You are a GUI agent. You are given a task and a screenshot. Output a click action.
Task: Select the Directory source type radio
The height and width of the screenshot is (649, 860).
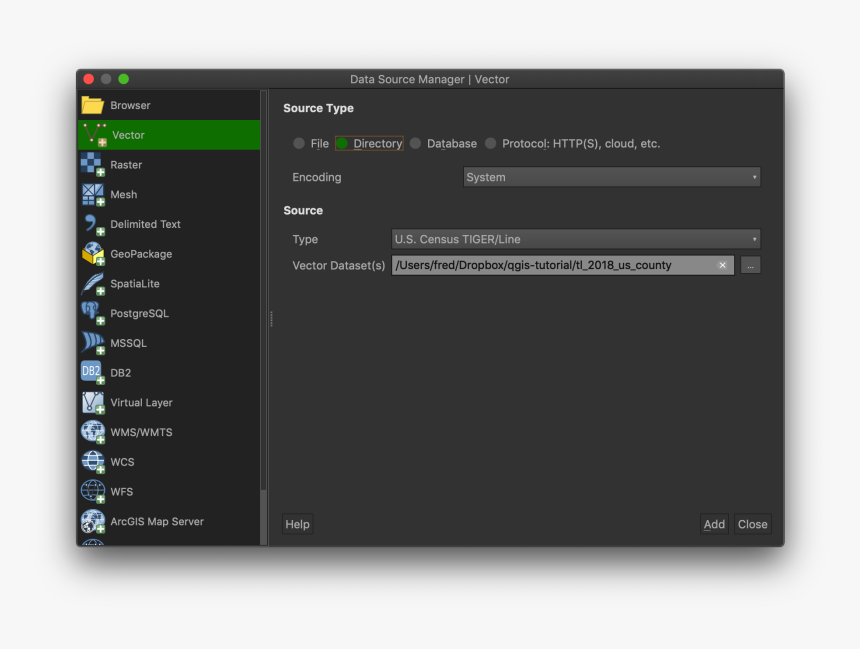(342, 143)
